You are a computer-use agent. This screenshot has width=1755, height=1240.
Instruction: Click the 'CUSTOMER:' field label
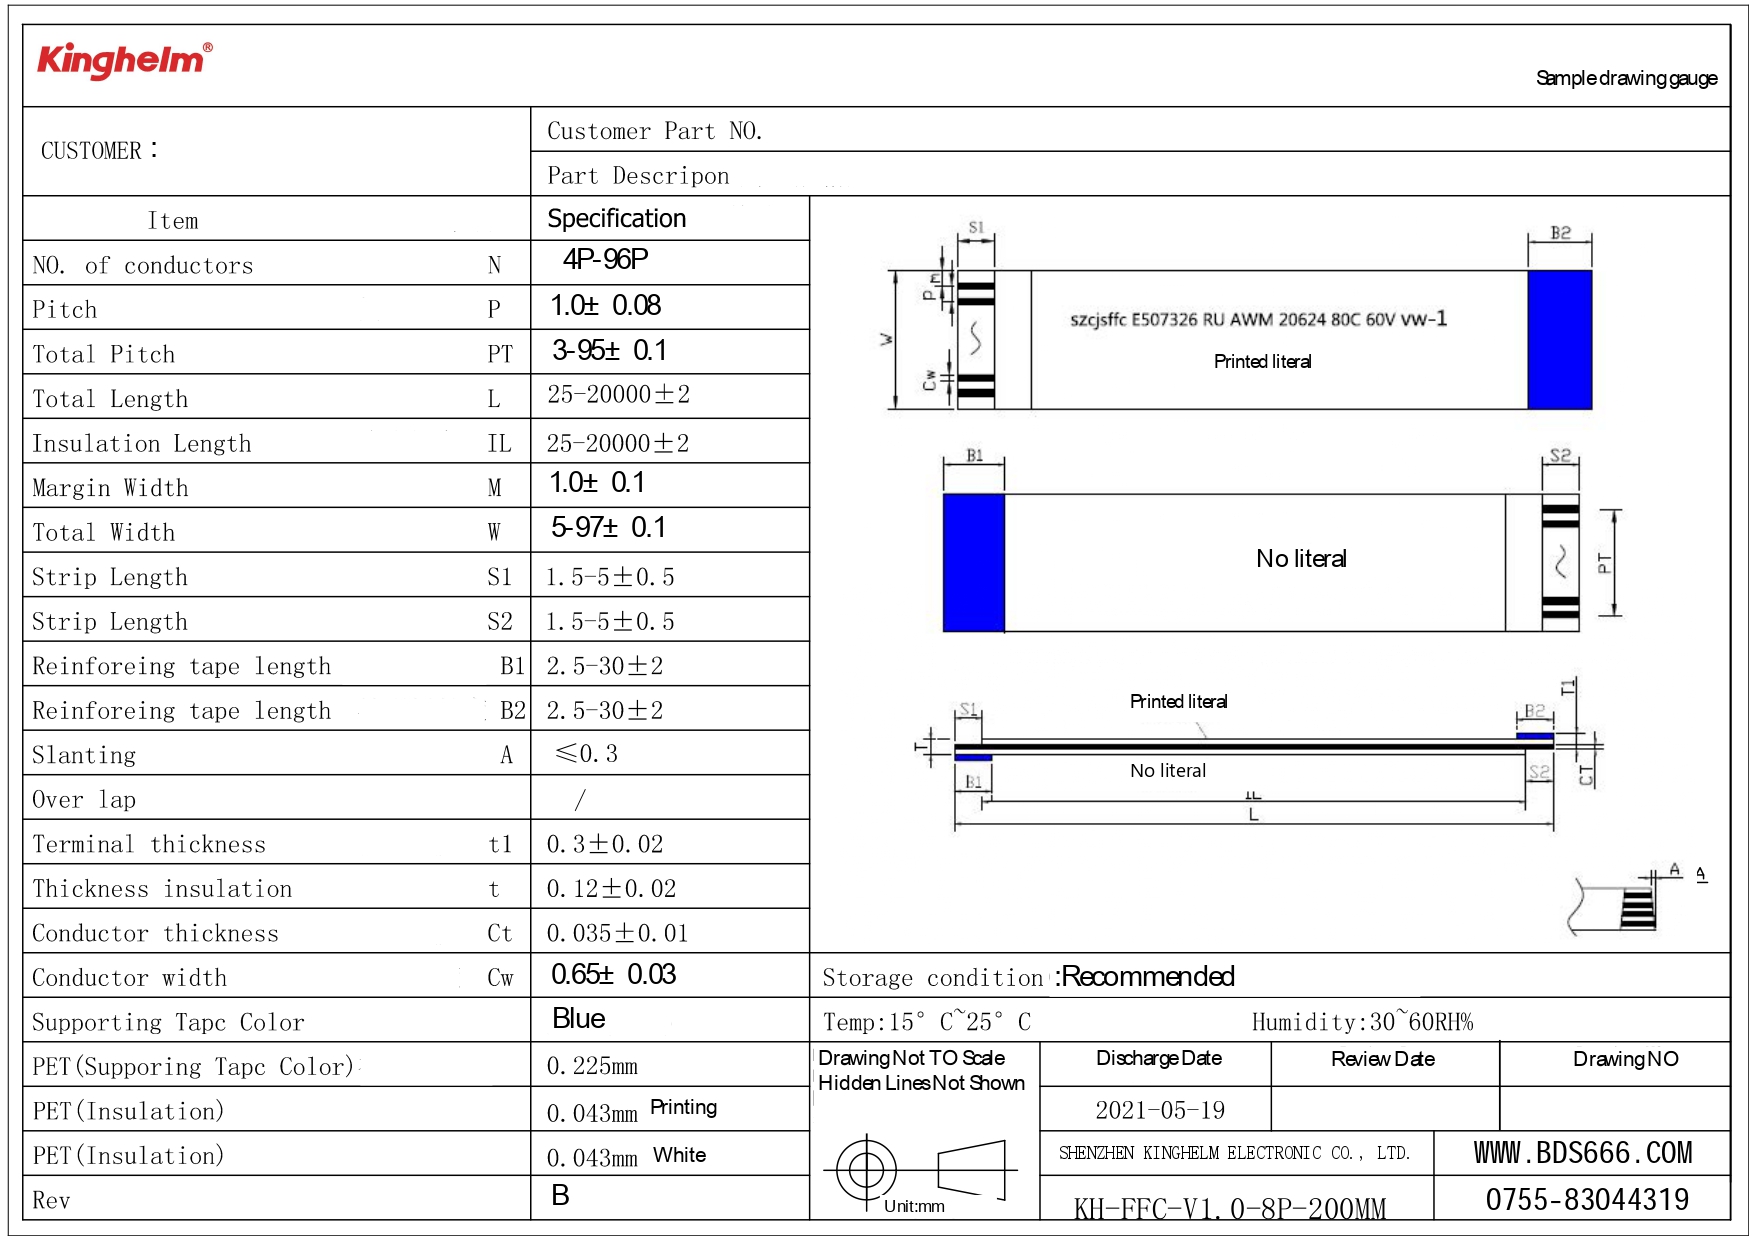tap(99, 151)
